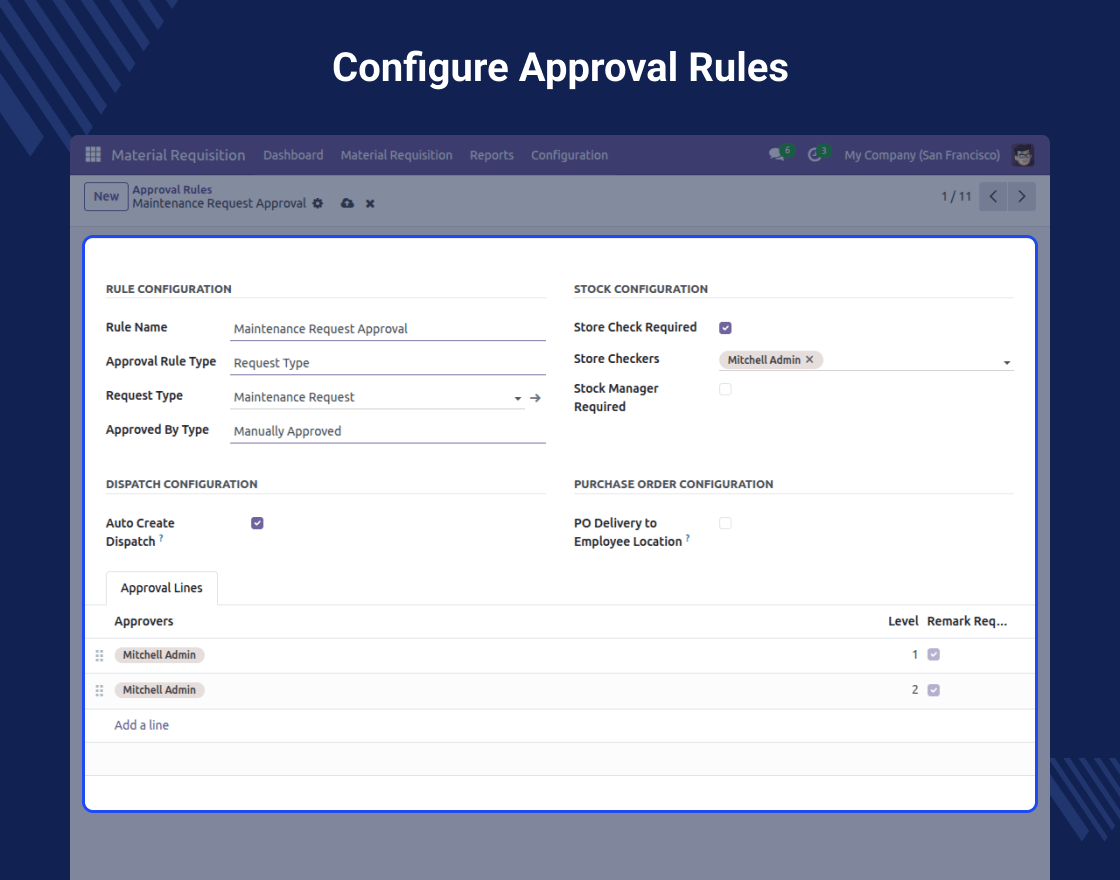1120x880 pixels.
Task: Open the Request Type external link arrow
Action: [x=535, y=398]
